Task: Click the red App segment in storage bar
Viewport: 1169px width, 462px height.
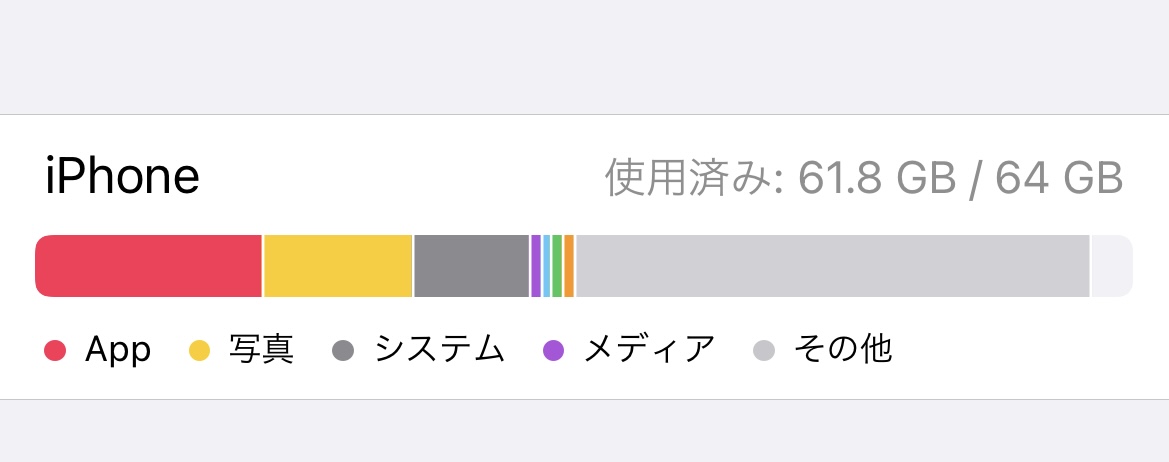Action: point(148,266)
